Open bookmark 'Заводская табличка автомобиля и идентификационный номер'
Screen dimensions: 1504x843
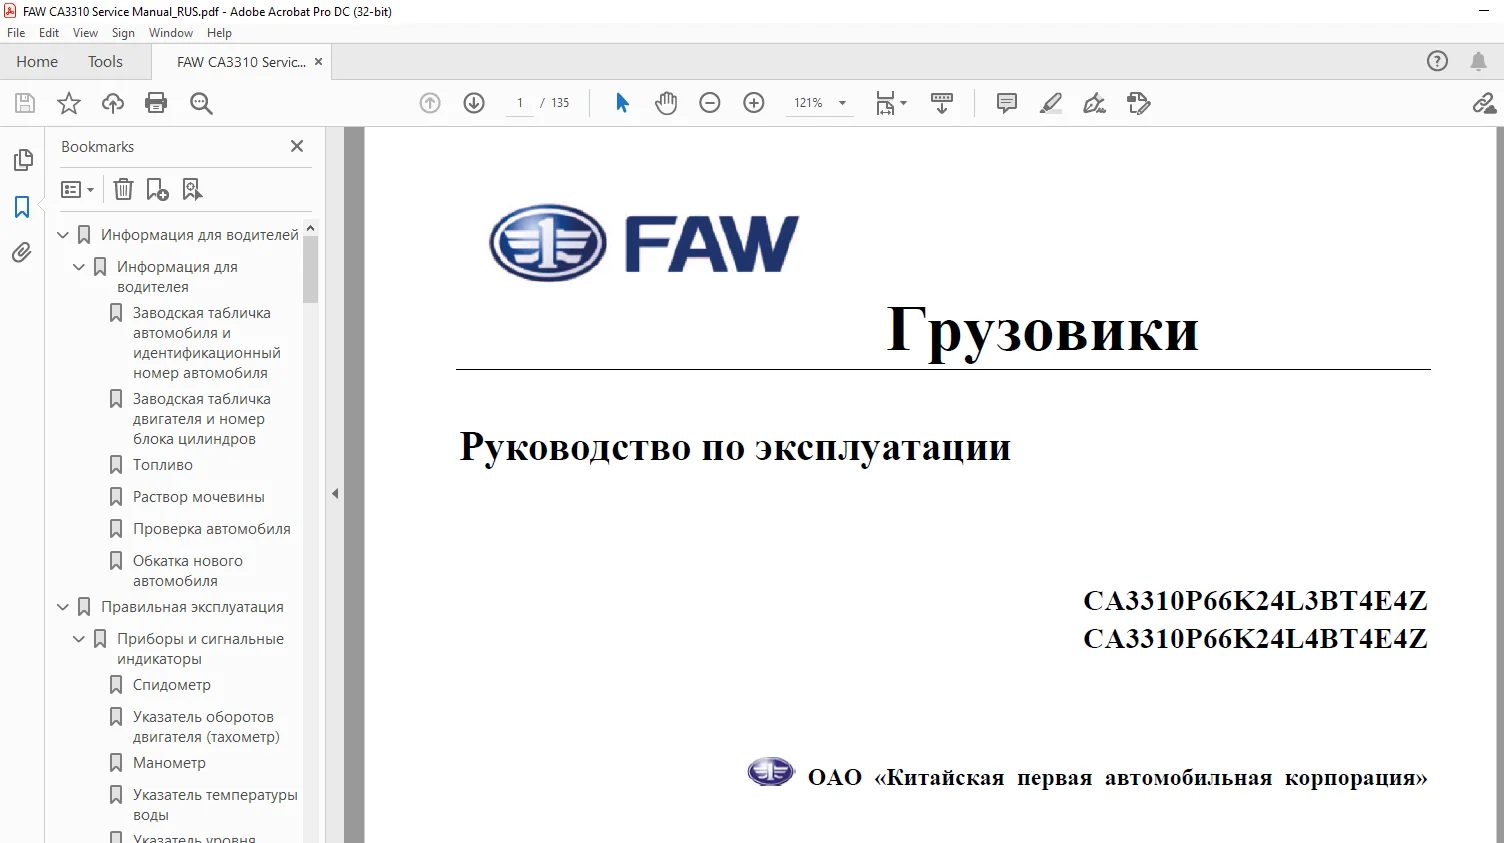[x=207, y=343]
